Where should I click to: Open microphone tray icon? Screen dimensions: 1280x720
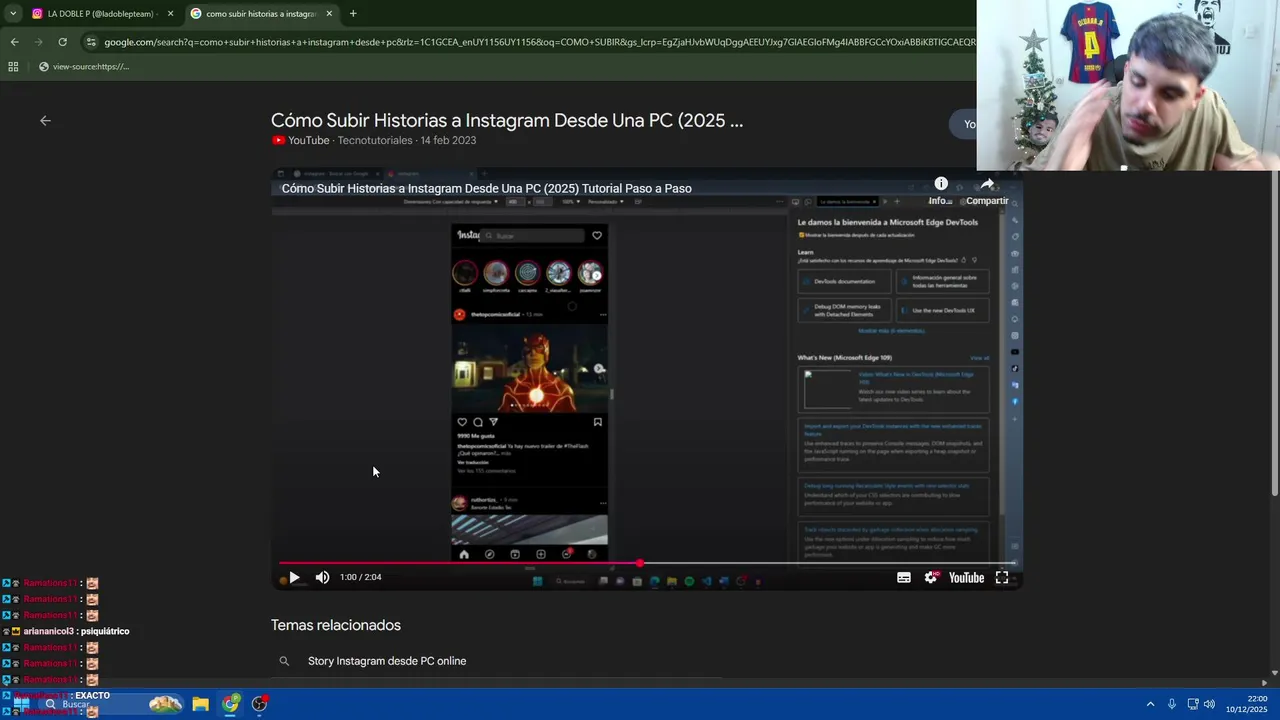pyautogui.click(x=1172, y=704)
